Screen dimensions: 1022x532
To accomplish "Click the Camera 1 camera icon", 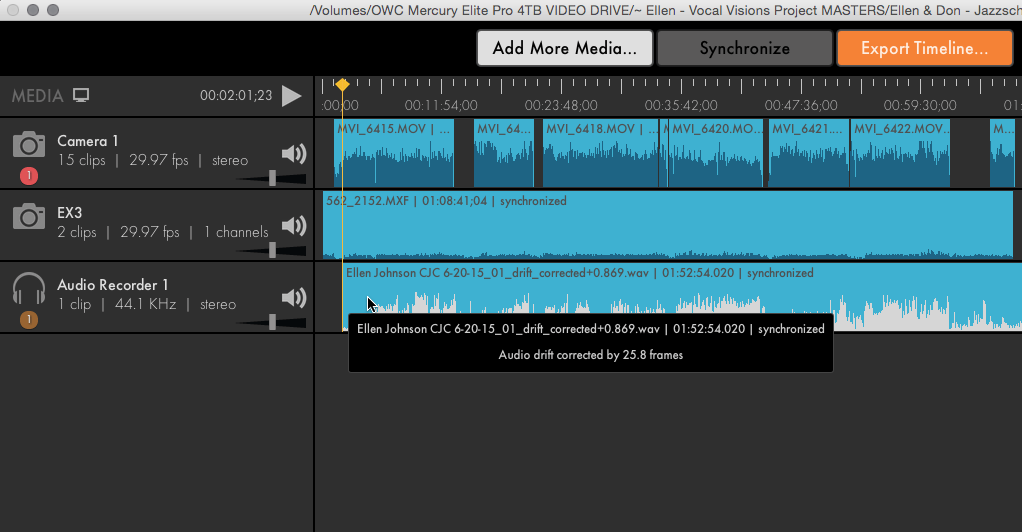I will tap(29, 144).
